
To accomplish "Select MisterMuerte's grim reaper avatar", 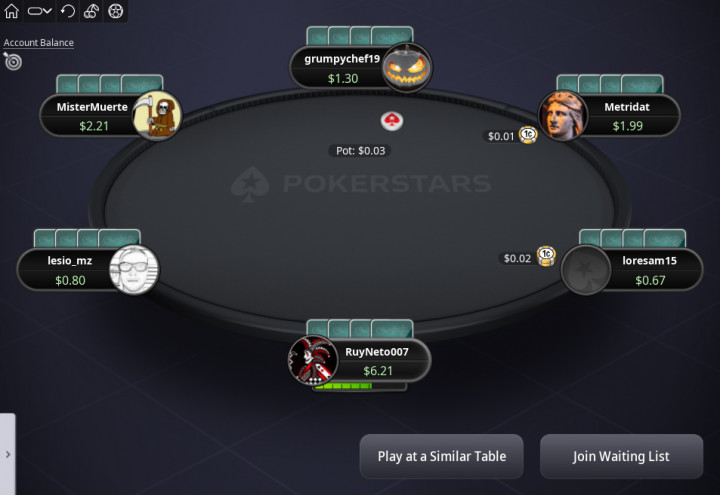I will pyautogui.click(x=157, y=116).
